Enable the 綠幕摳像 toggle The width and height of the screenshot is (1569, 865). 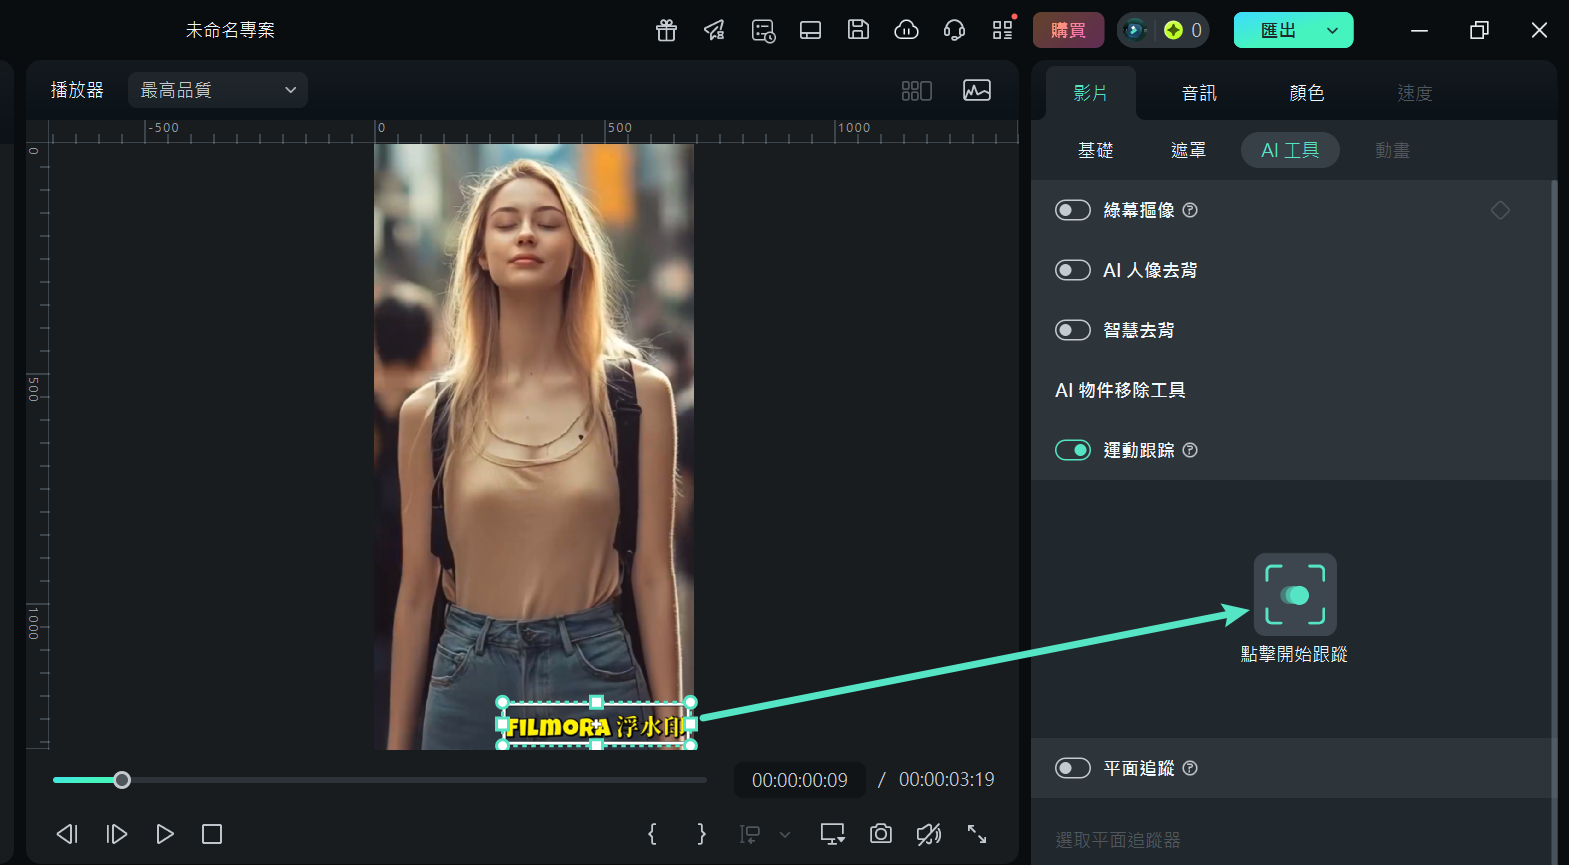(1073, 210)
